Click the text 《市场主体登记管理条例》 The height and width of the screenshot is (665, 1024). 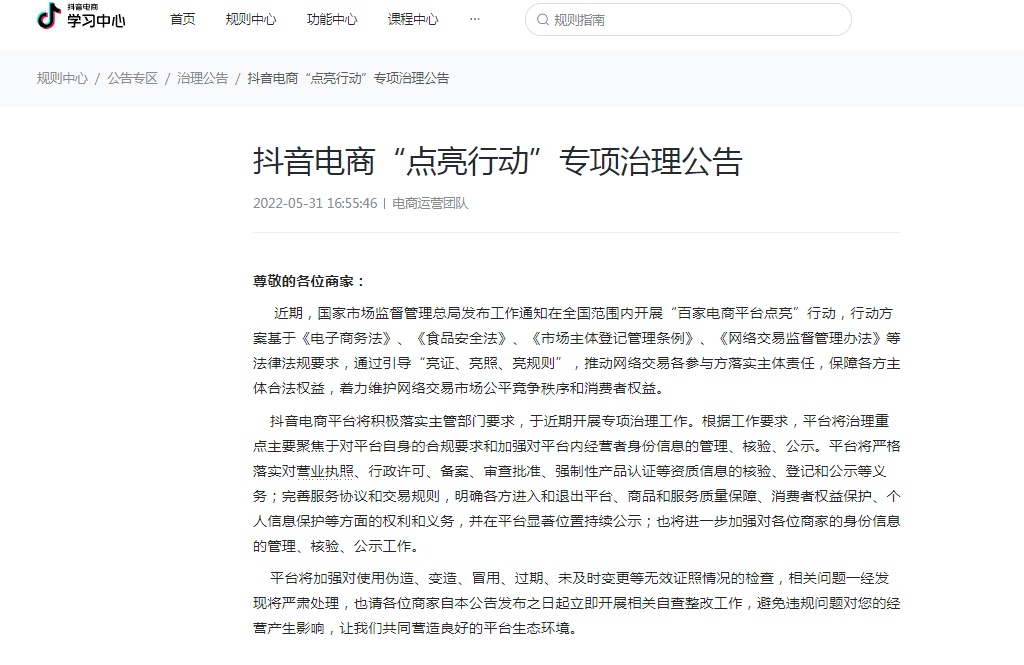(x=613, y=338)
